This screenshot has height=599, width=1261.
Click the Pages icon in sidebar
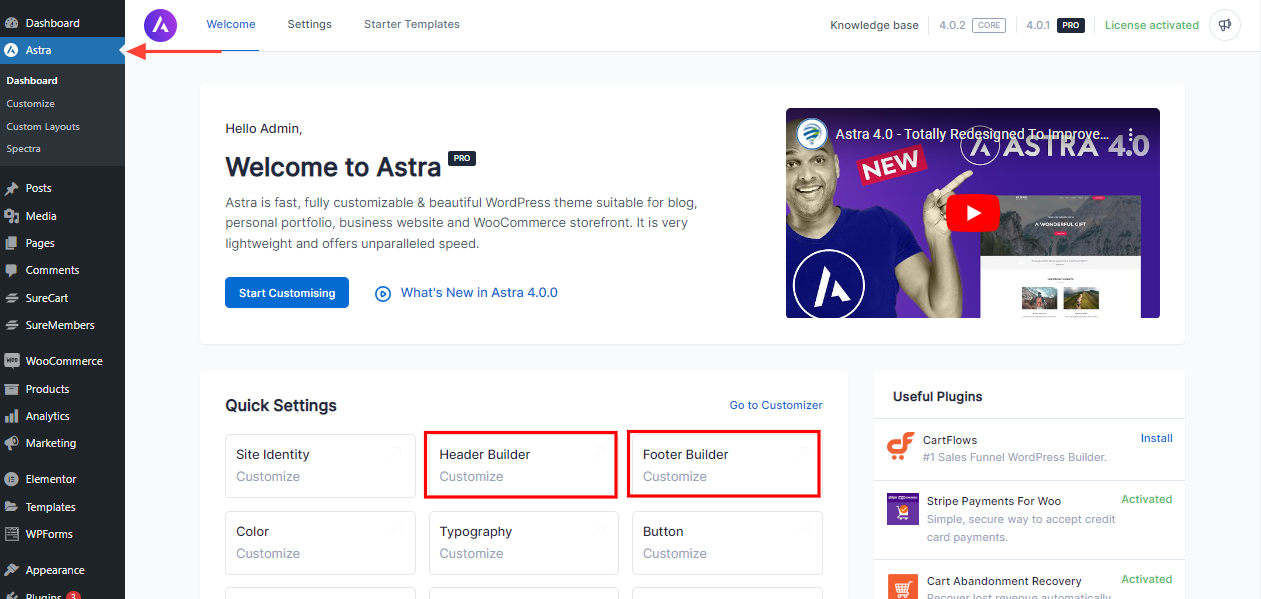[x=11, y=243]
